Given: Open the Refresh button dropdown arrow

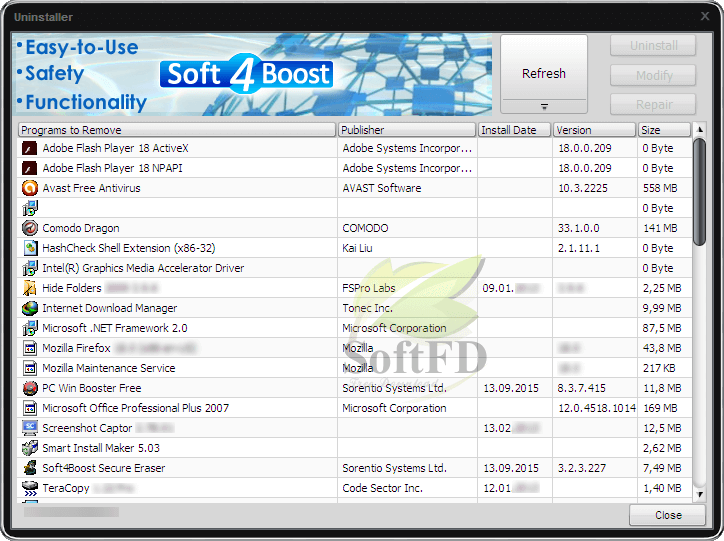Looking at the screenshot, I should 544,107.
